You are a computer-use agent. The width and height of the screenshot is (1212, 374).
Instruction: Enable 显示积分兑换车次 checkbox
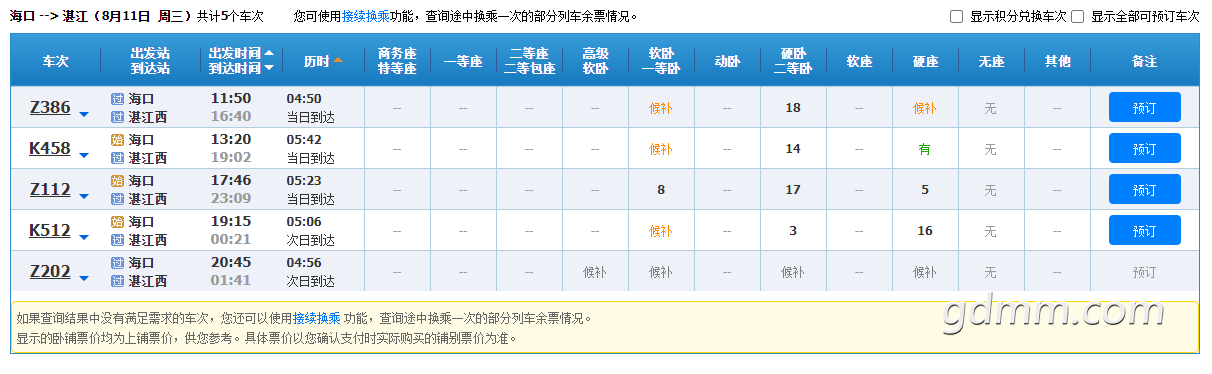pyautogui.click(x=956, y=16)
